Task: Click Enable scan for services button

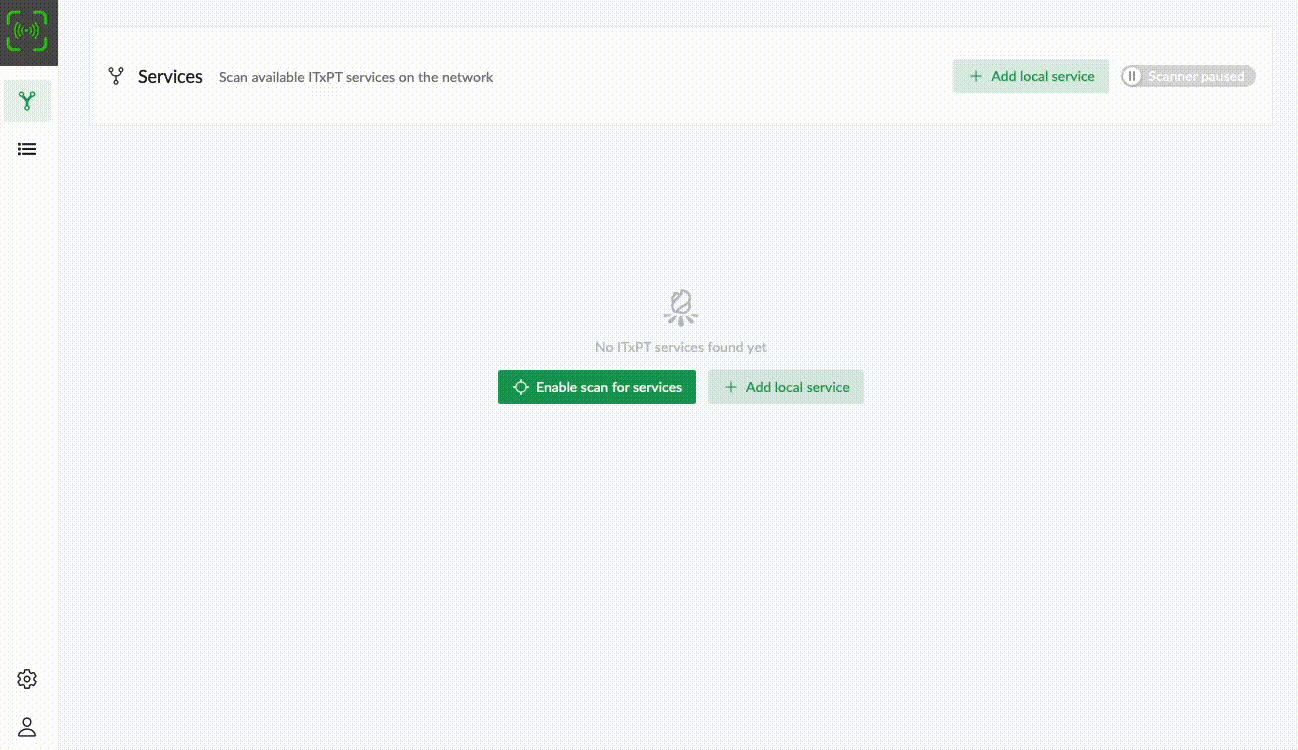Action: [597, 387]
